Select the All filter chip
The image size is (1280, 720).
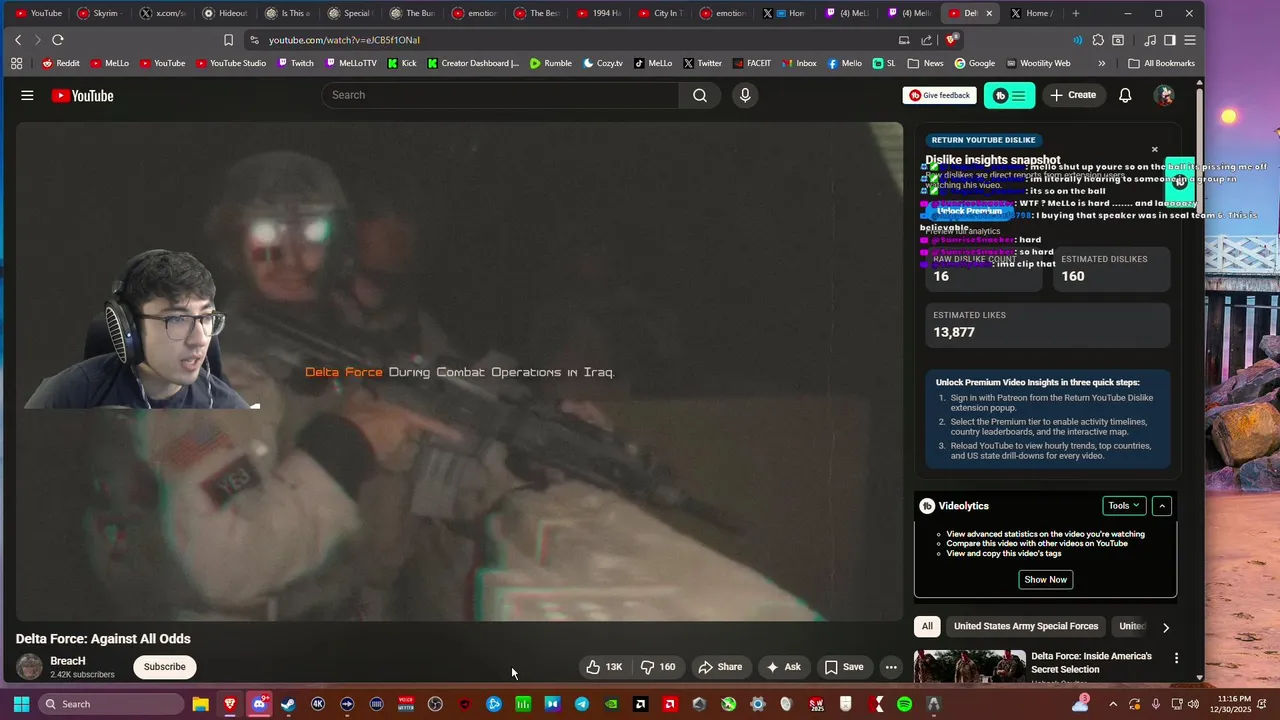pyautogui.click(x=927, y=627)
